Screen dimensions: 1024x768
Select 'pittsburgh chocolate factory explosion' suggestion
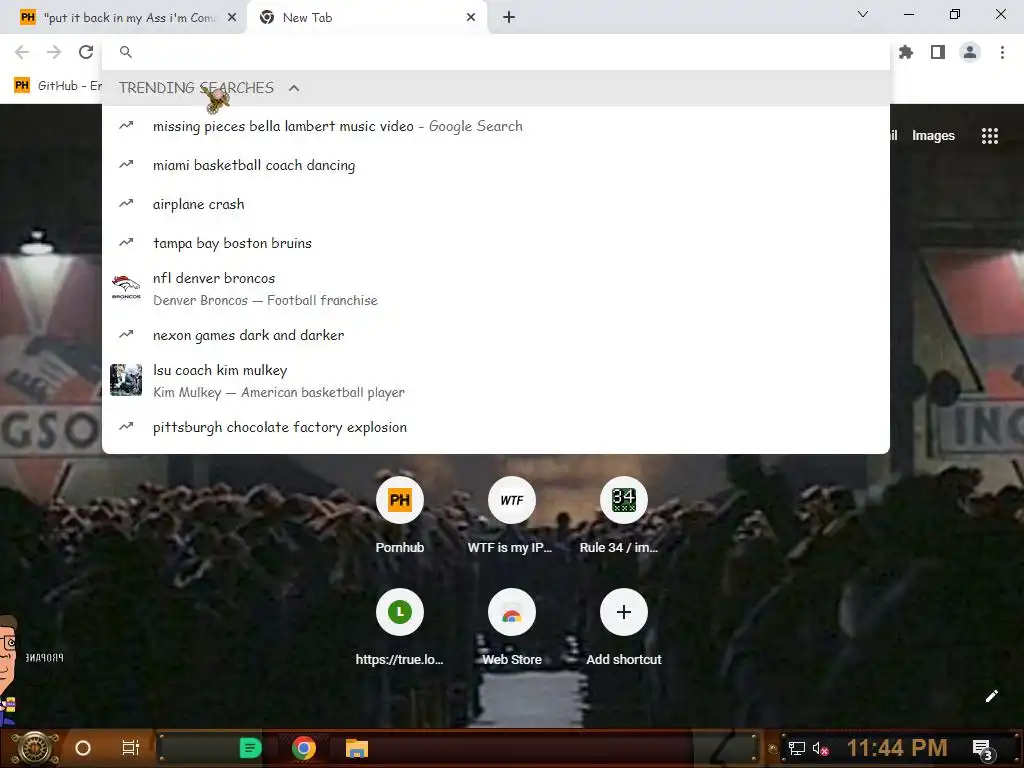pyautogui.click(x=496, y=427)
